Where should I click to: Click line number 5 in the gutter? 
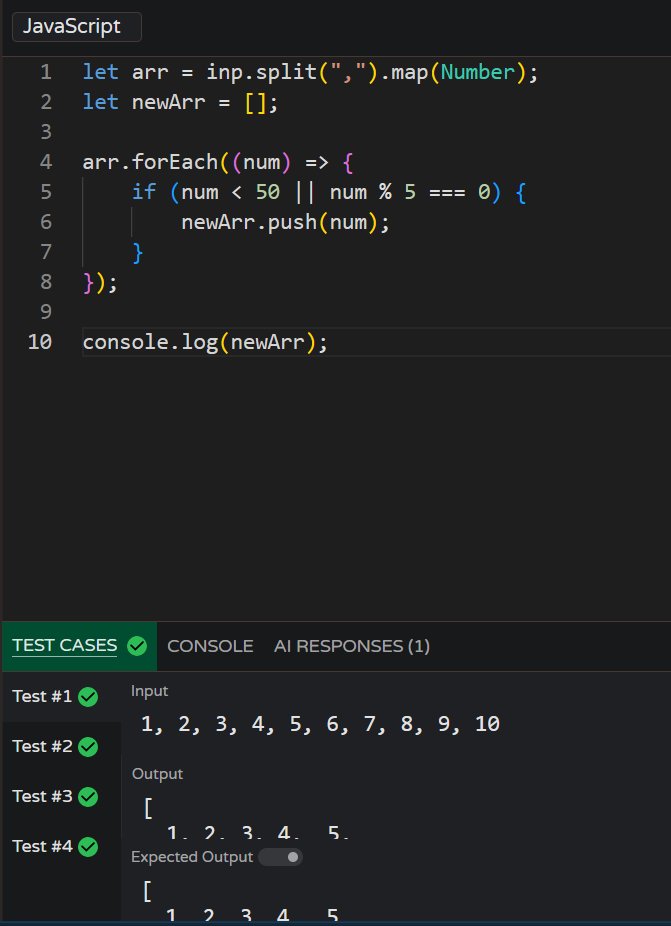pos(45,192)
